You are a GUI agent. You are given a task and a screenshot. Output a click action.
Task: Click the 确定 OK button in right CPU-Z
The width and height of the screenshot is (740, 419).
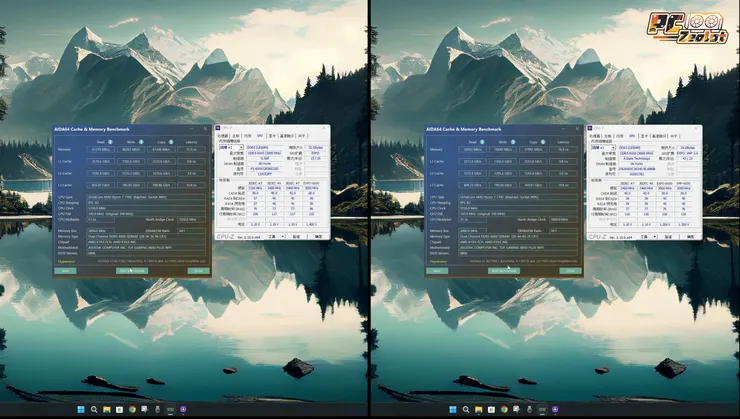[690, 236]
